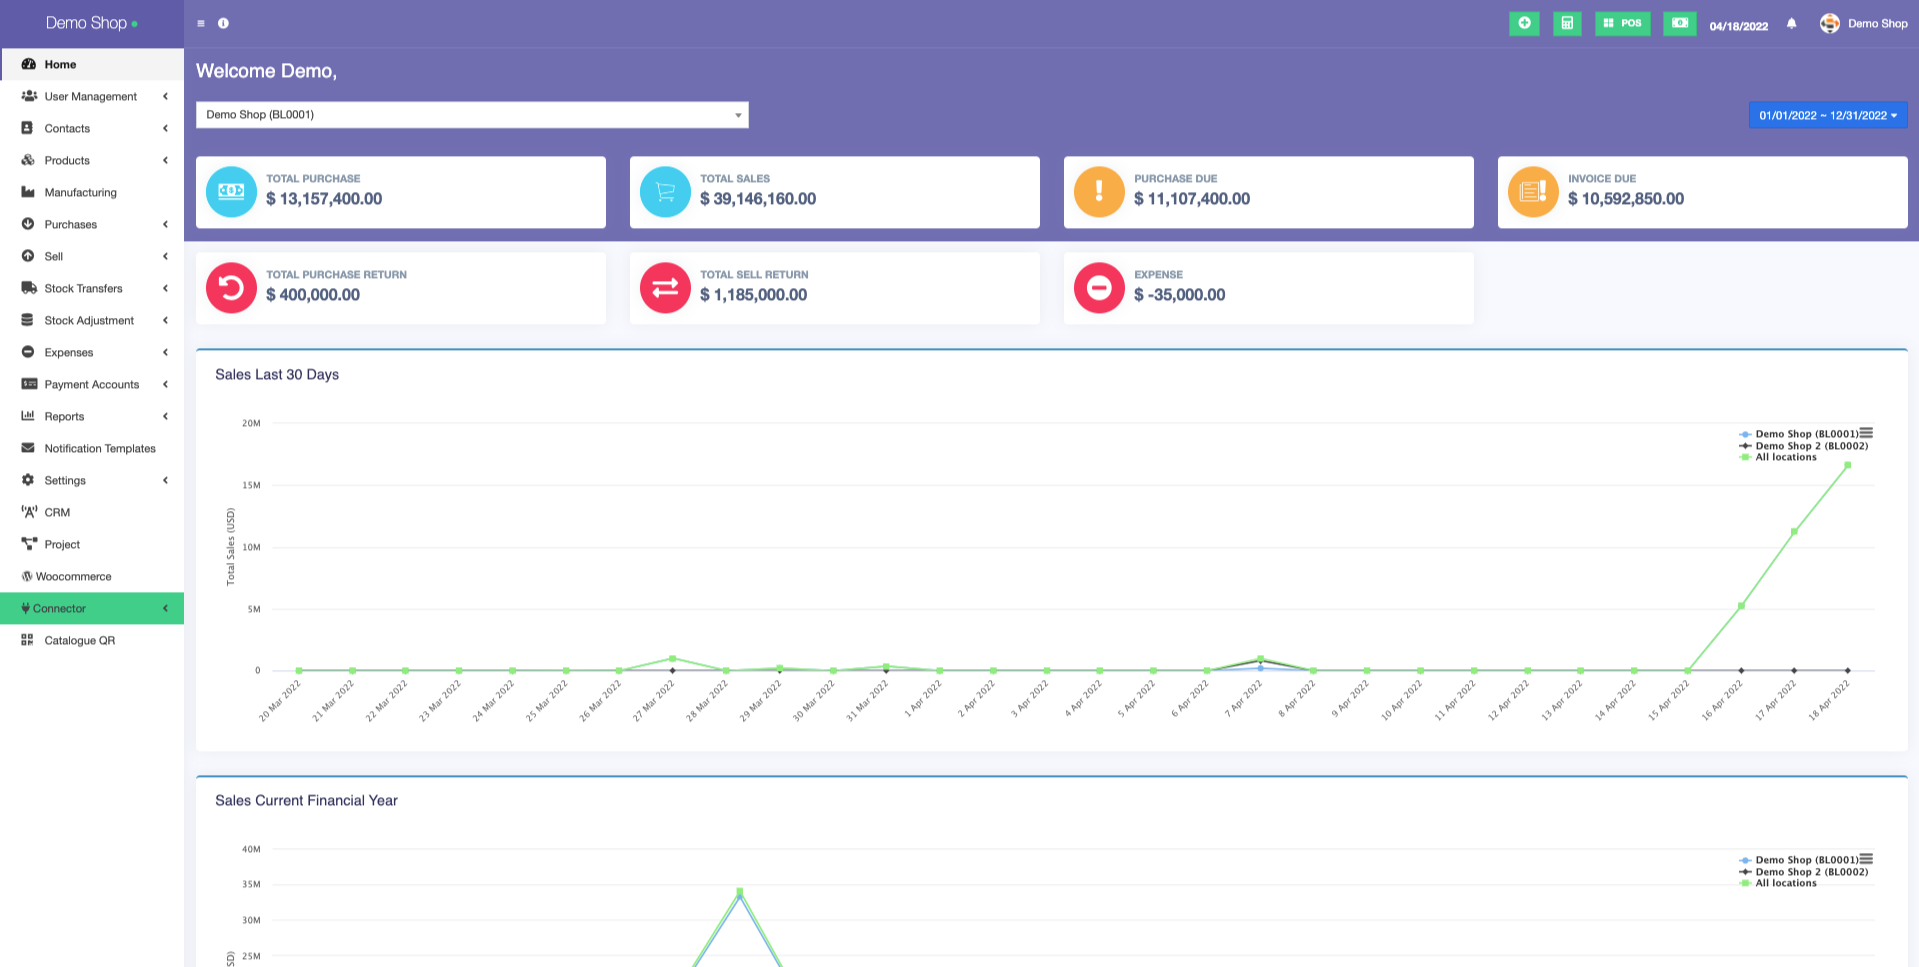Click the Sell arrow-up icon
The height and width of the screenshot is (967, 1919).
point(28,256)
